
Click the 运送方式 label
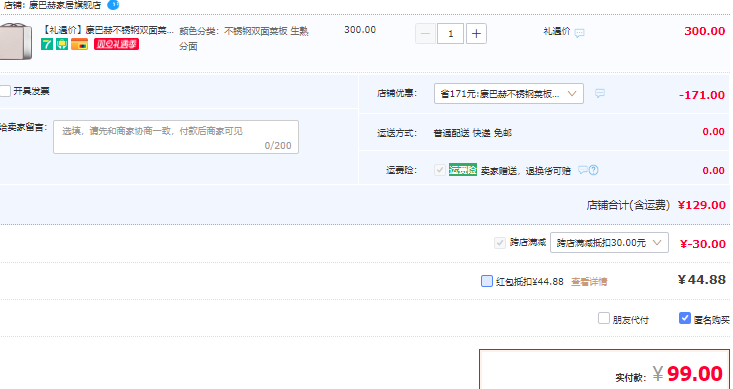397,133
